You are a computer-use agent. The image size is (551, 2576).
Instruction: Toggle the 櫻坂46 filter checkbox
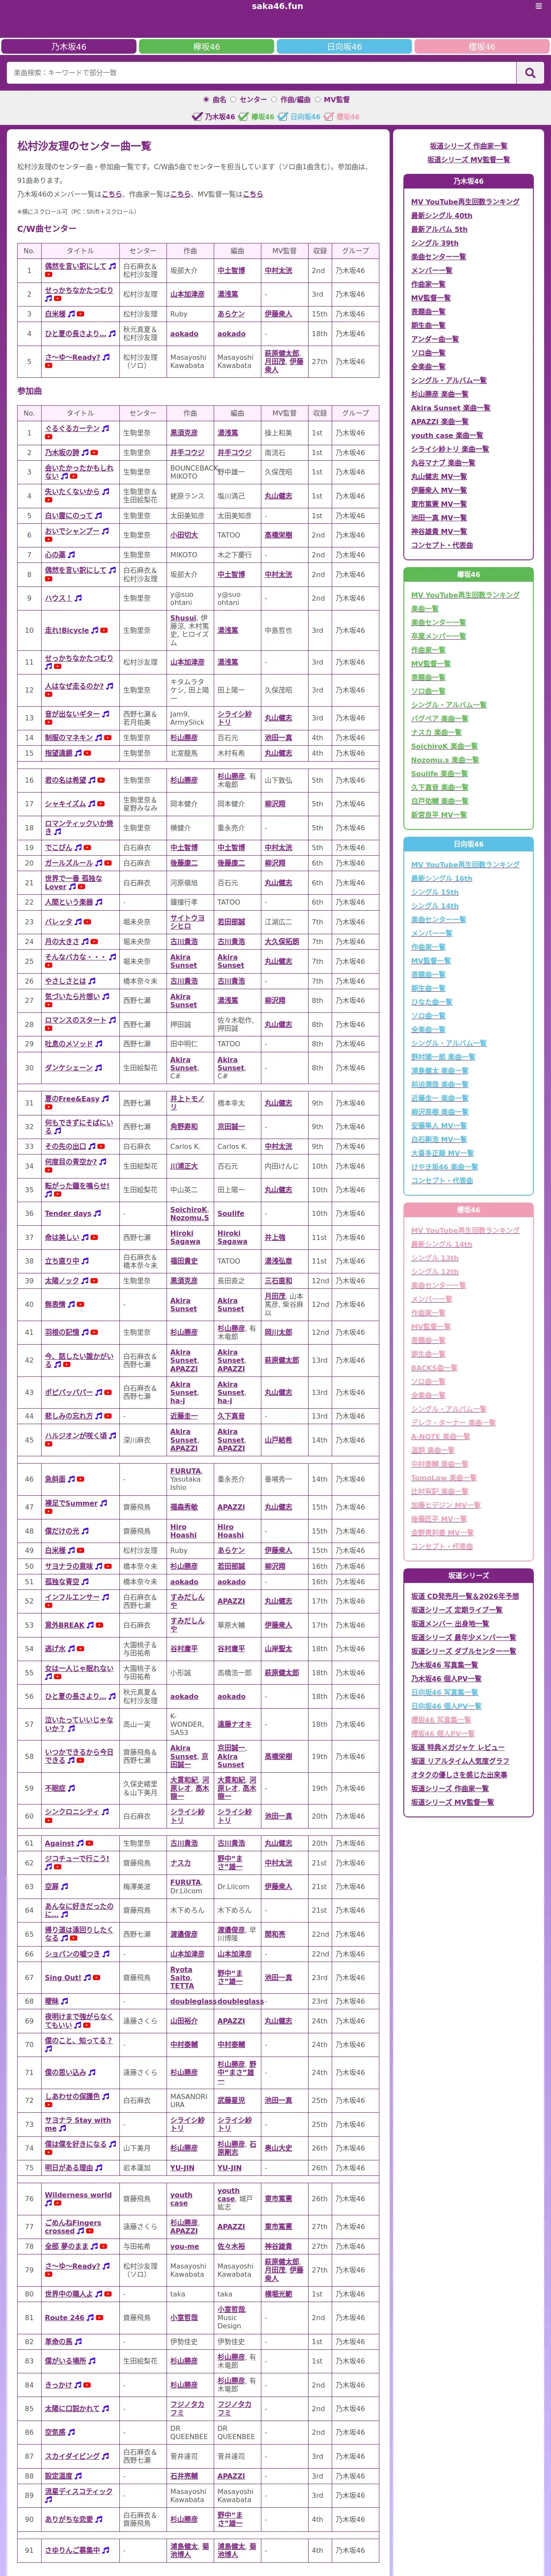329,117
